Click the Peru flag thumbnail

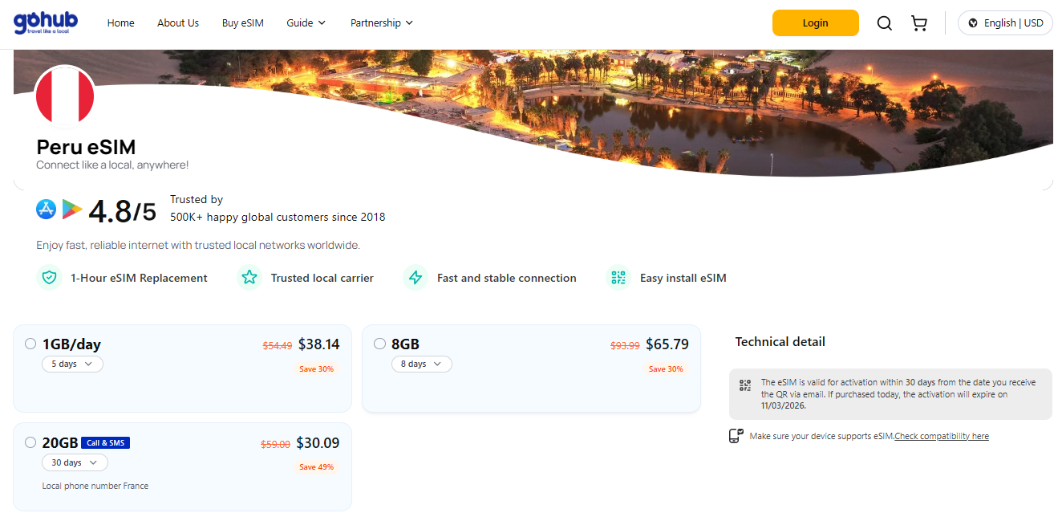coord(65,98)
